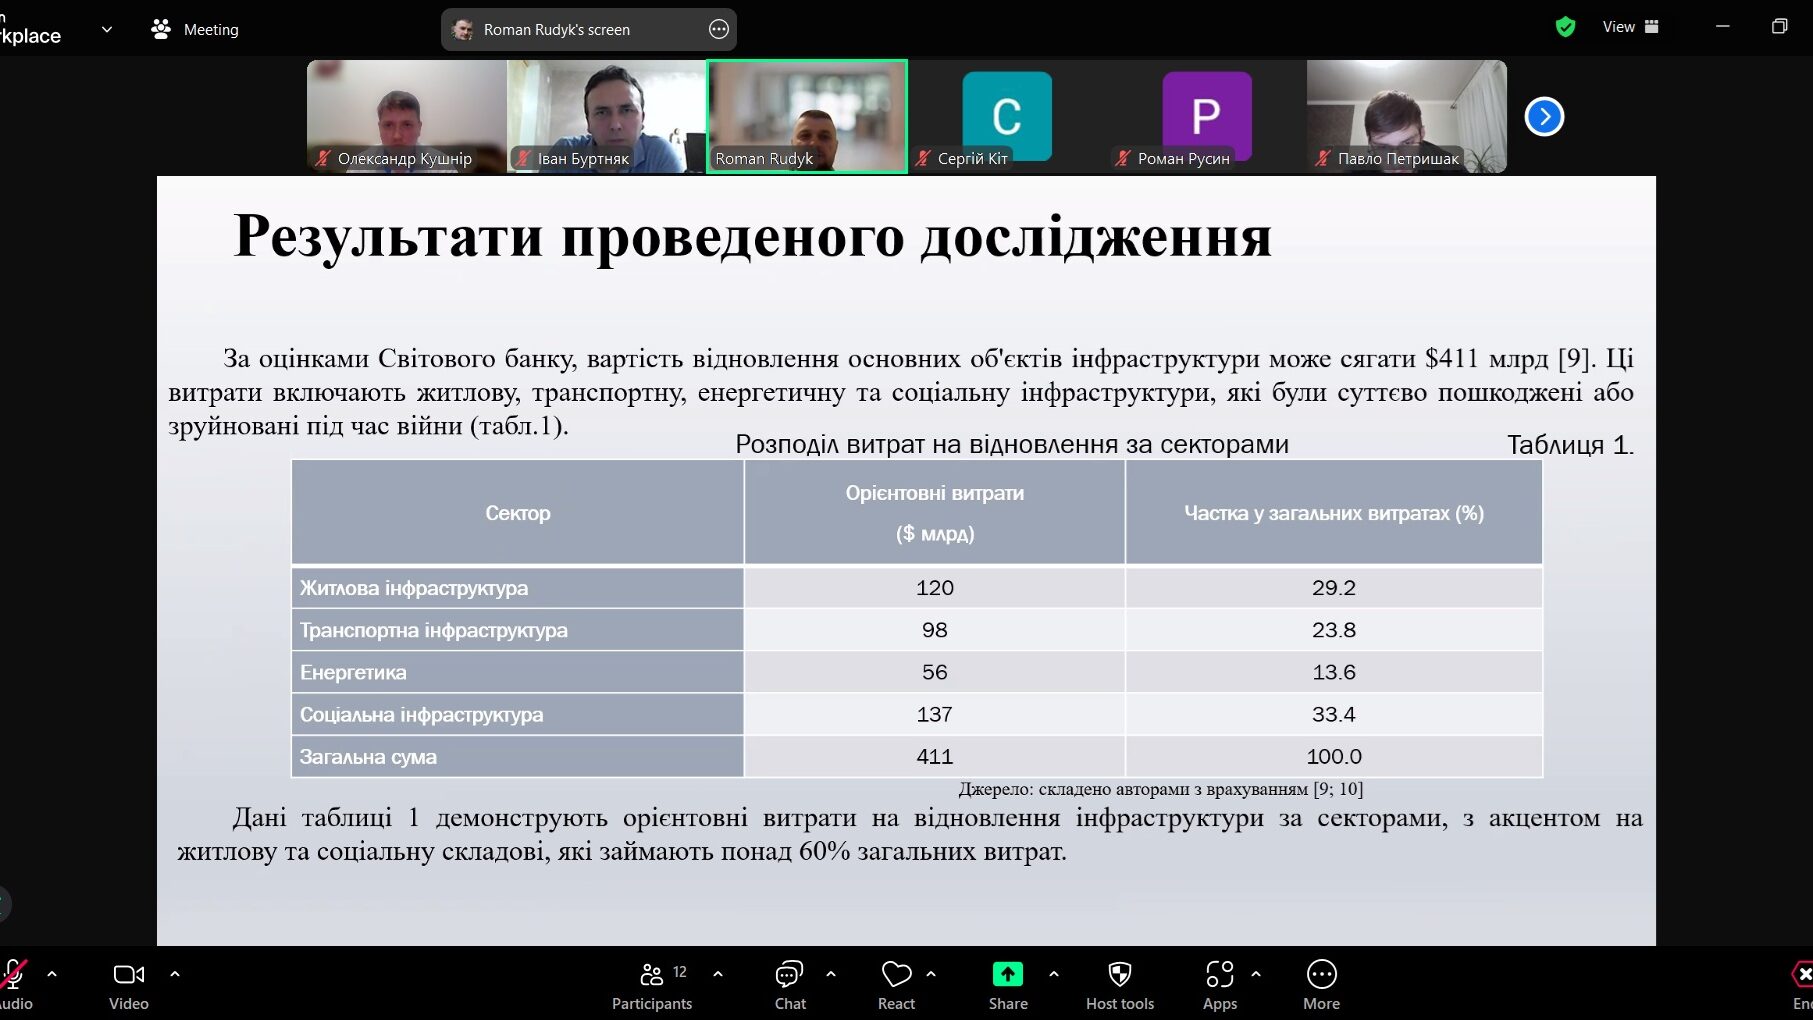This screenshot has height=1020, width=1813.
Task: Open the Apps menu
Action: coord(1219,985)
